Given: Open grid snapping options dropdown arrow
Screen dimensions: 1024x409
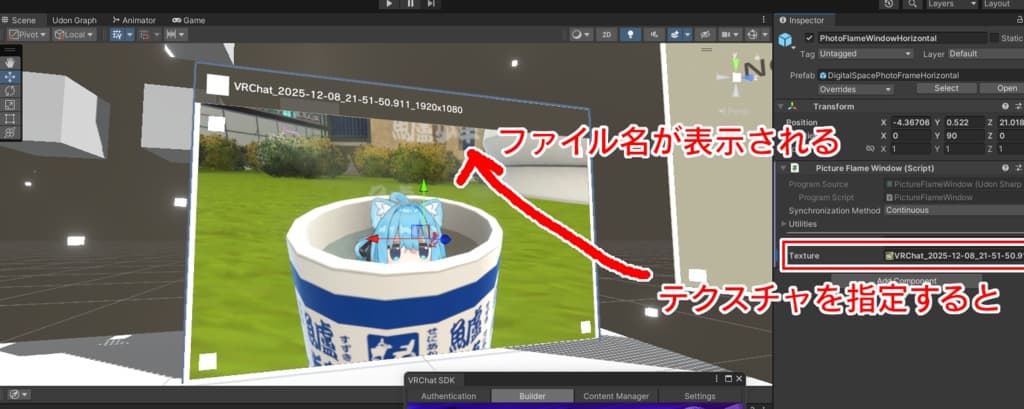Looking at the screenshot, I should (129, 35).
